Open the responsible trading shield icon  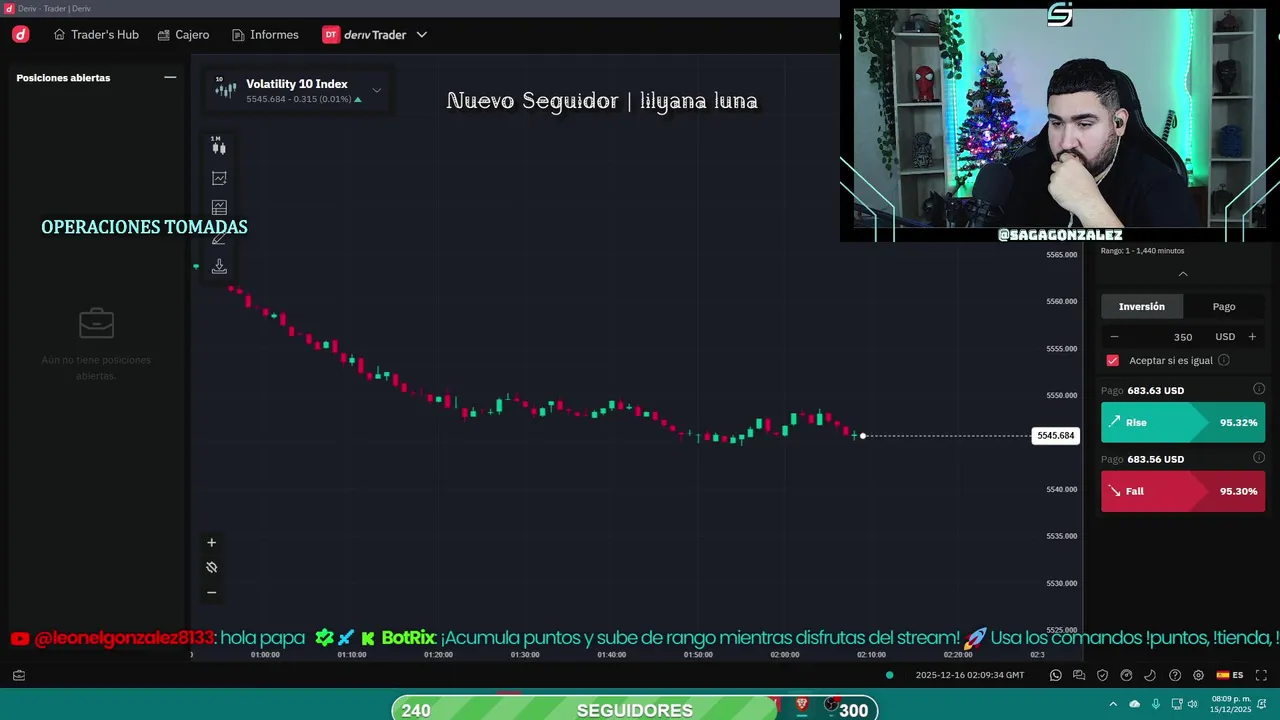1103,675
